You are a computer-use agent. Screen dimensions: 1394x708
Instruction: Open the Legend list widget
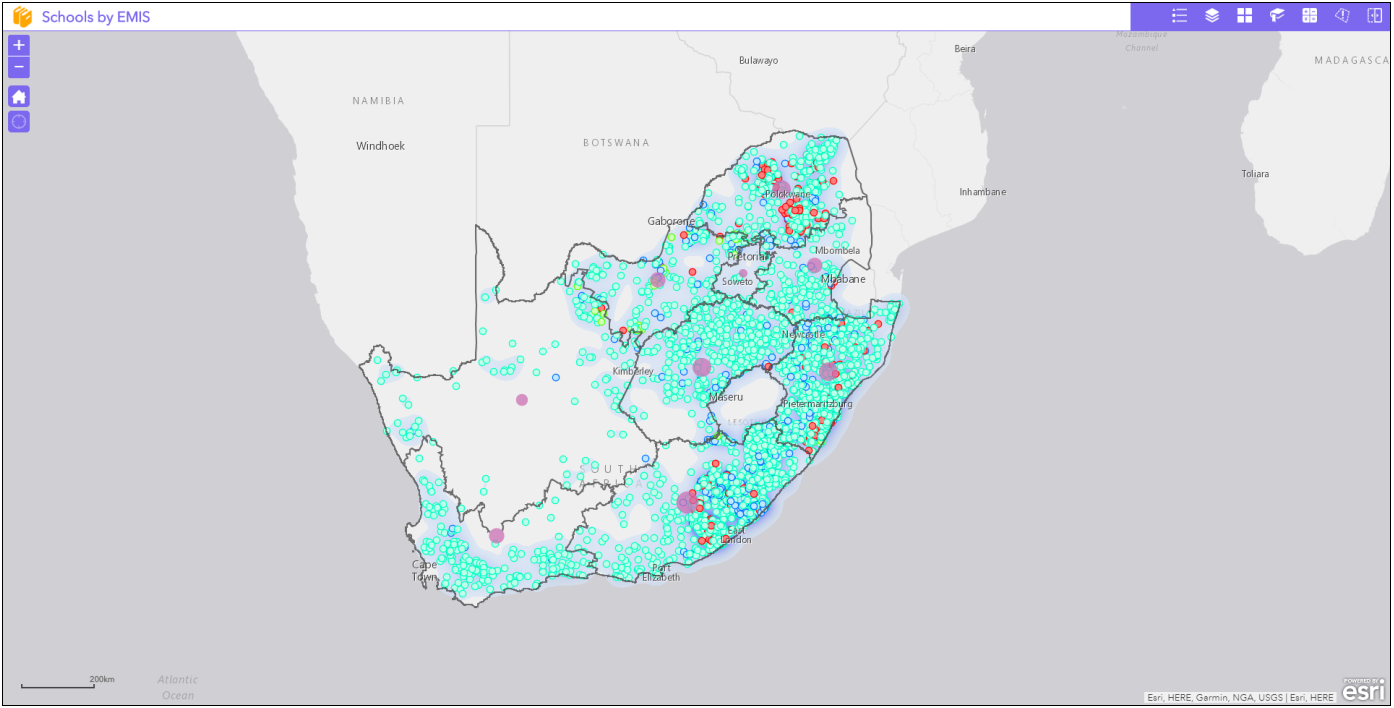click(x=1179, y=16)
